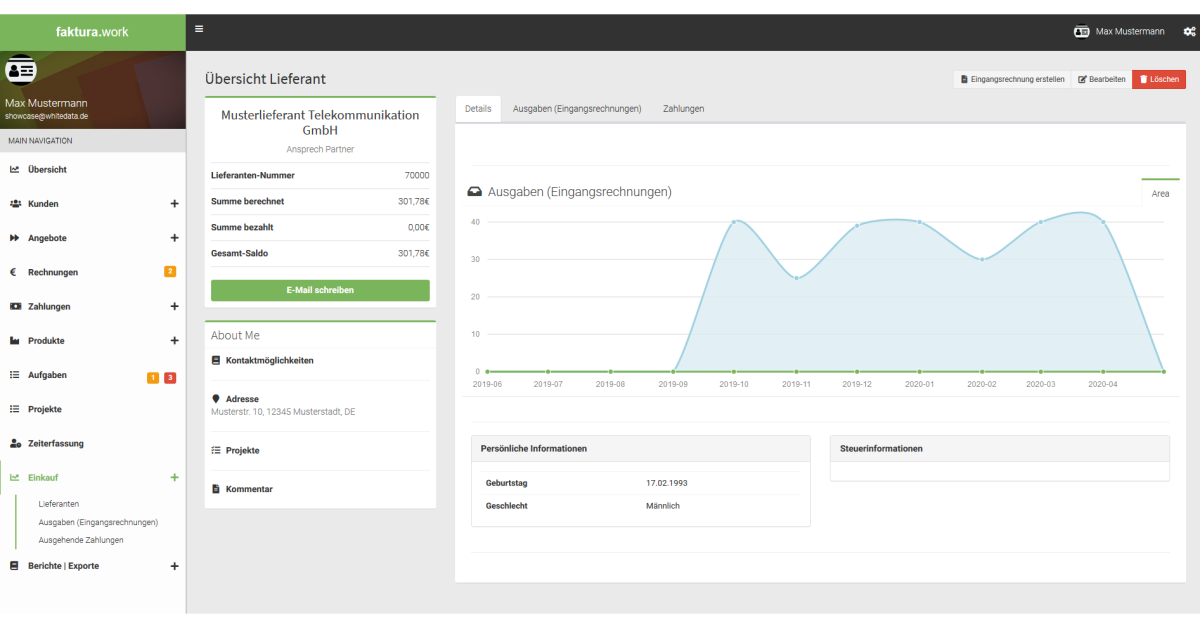1200x628 pixels.
Task: Expand Angebote with its plus icon
Action: 174,238
